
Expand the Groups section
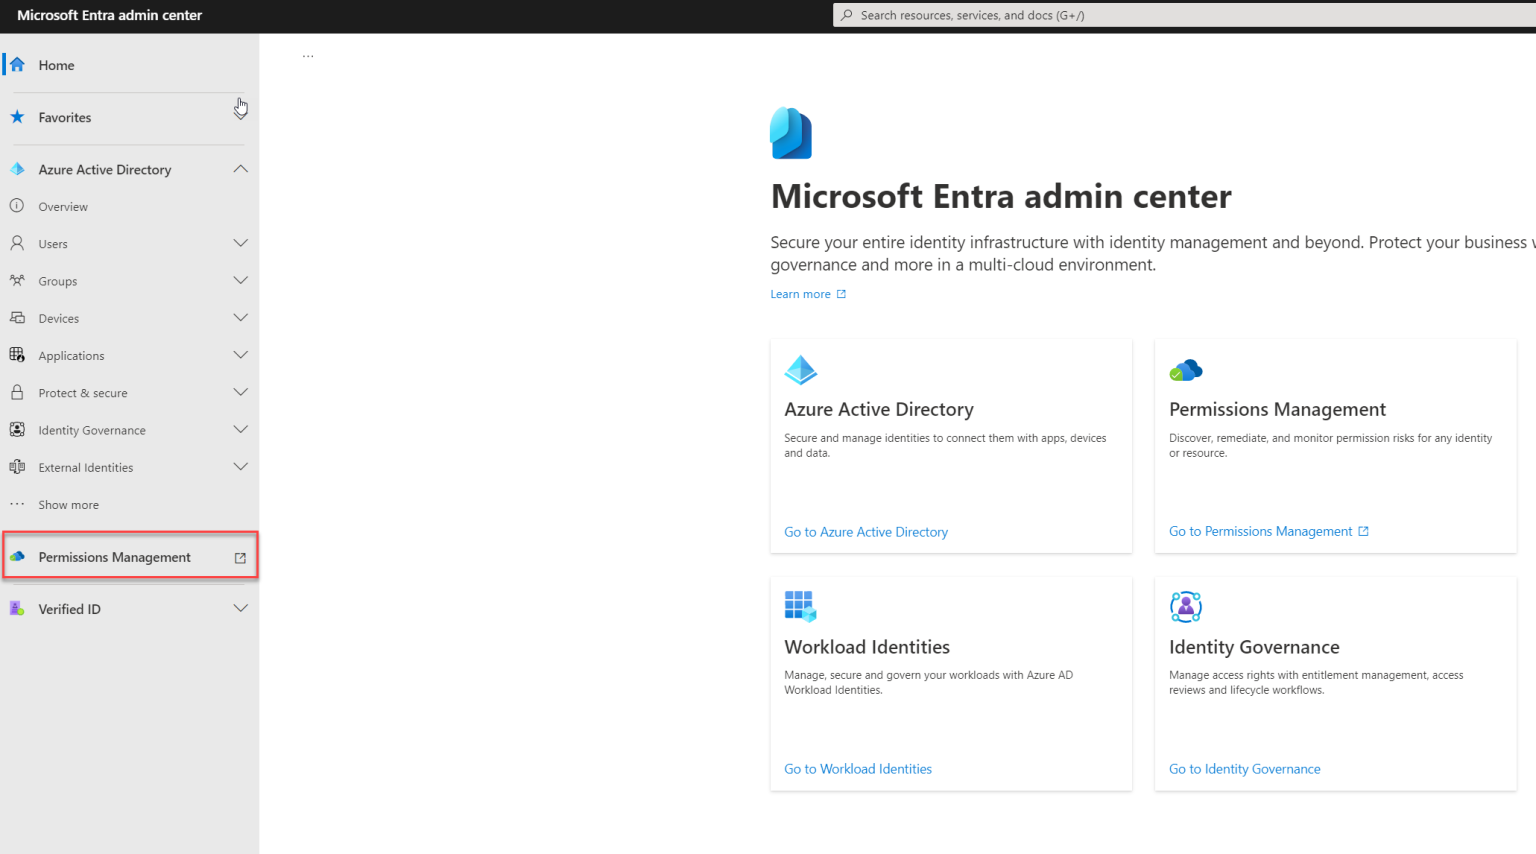(x=240, y=280)
